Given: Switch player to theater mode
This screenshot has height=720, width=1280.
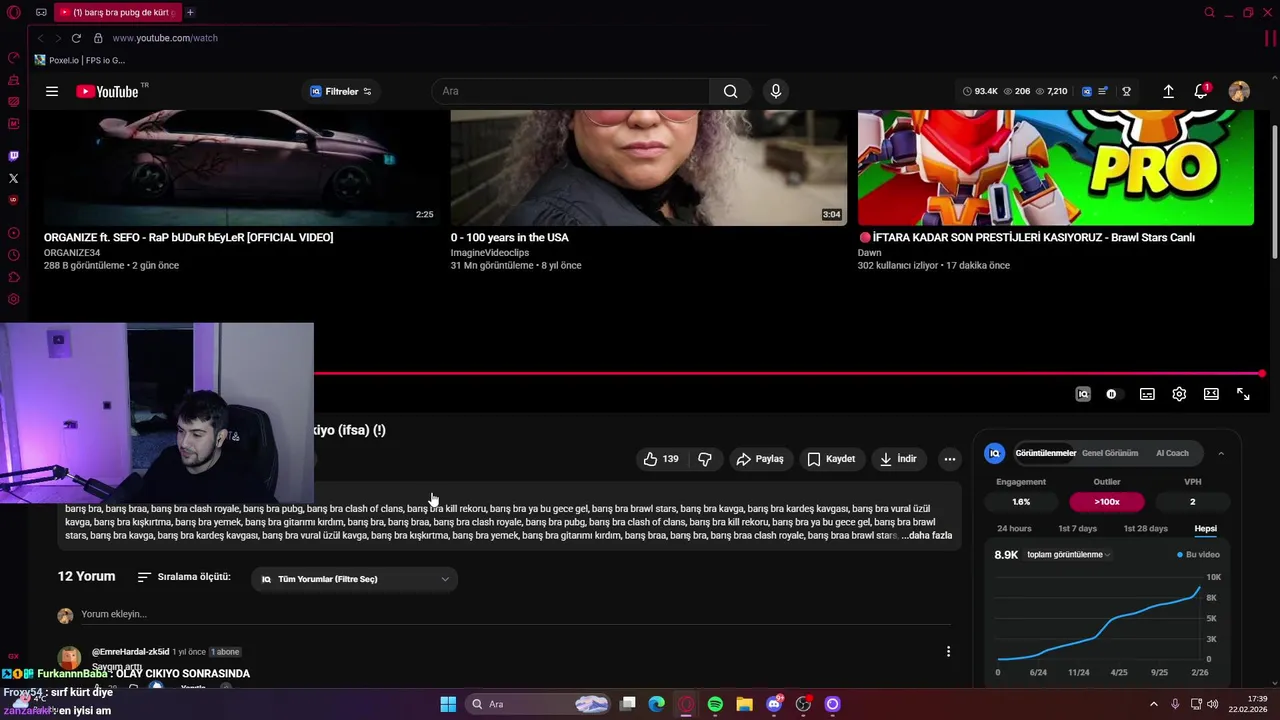Looking at the screenshot, I should click(1211, 394).
